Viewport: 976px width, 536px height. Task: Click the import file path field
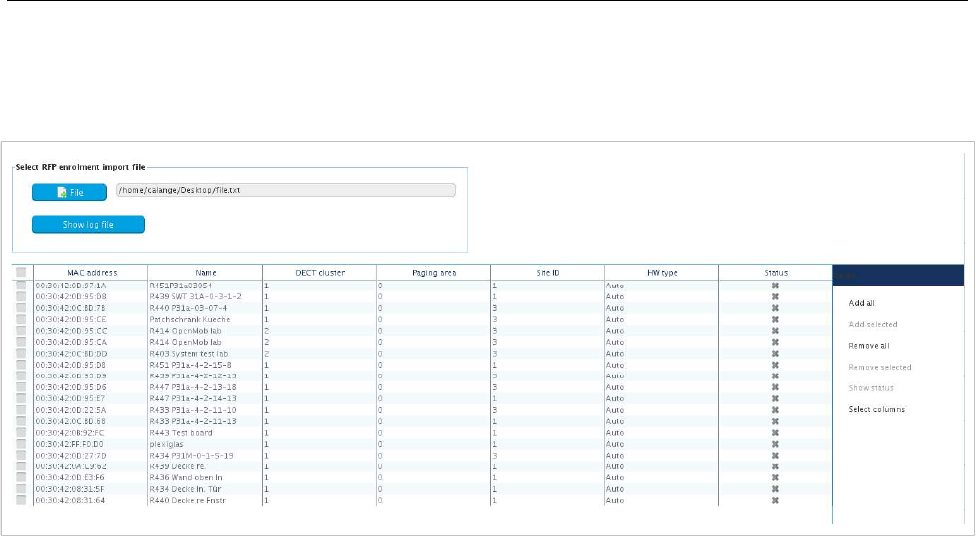click(286, 190)
